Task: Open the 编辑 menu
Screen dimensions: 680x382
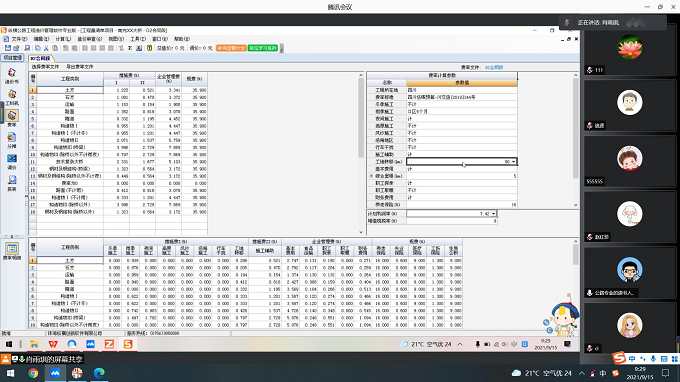Action: (x=42, y=39)
